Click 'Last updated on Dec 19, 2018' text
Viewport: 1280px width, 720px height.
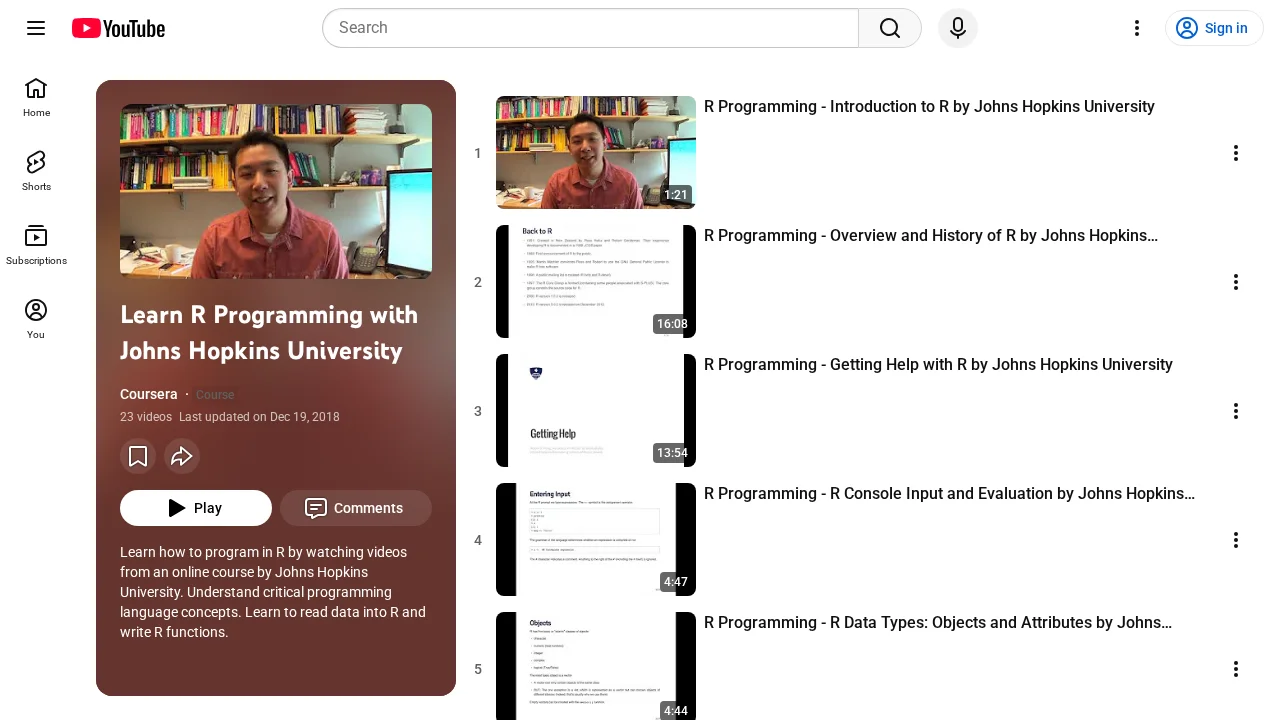[259, 417]
